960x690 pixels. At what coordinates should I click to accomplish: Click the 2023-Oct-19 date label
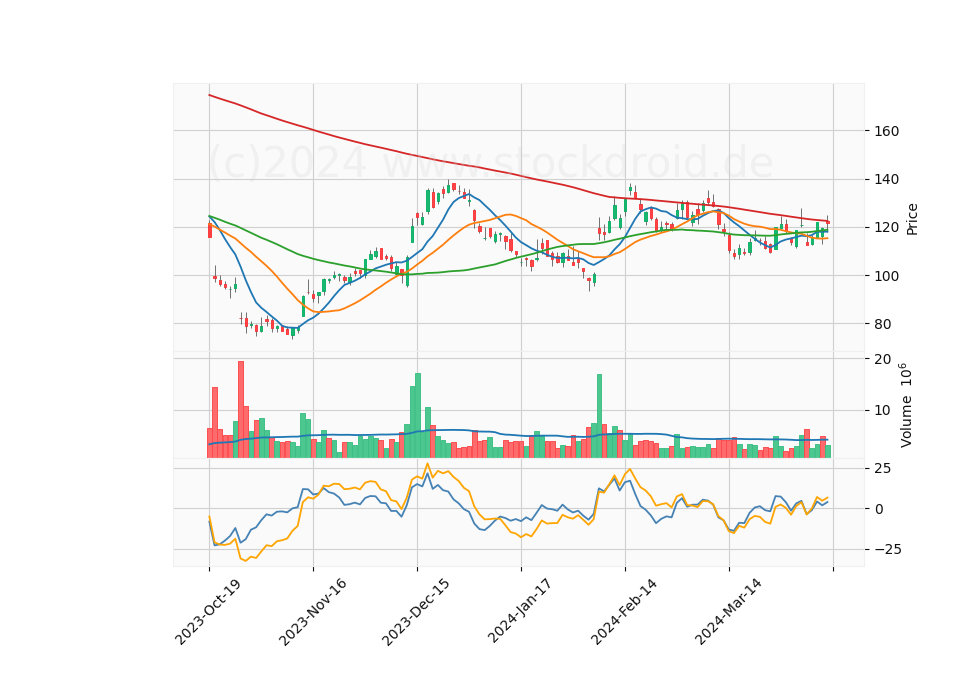coord(208,611)
